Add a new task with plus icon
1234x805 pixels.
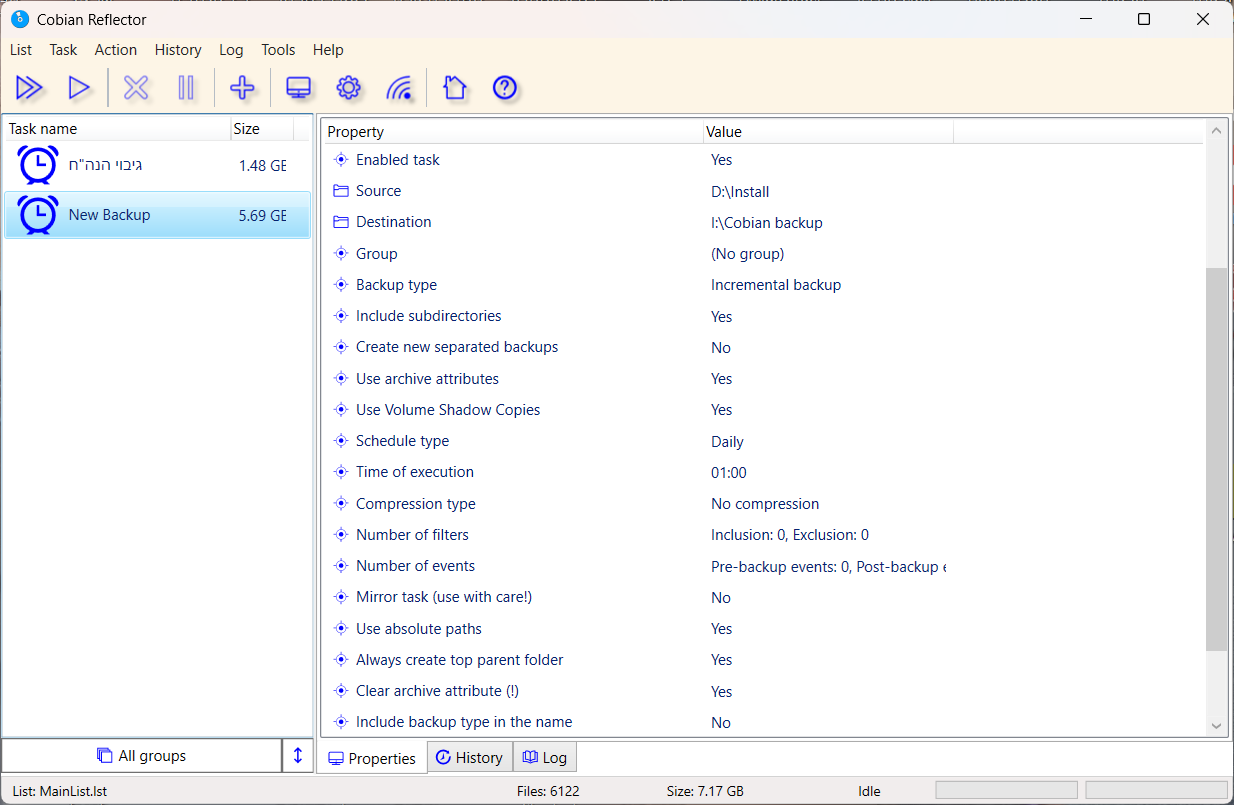[242, 88]
